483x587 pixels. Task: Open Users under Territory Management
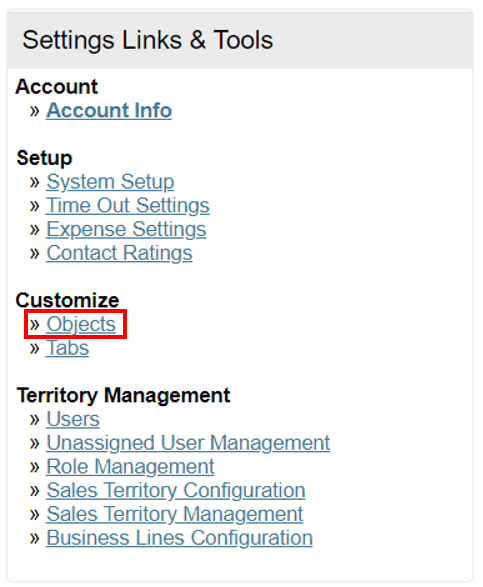click(73, 419)
